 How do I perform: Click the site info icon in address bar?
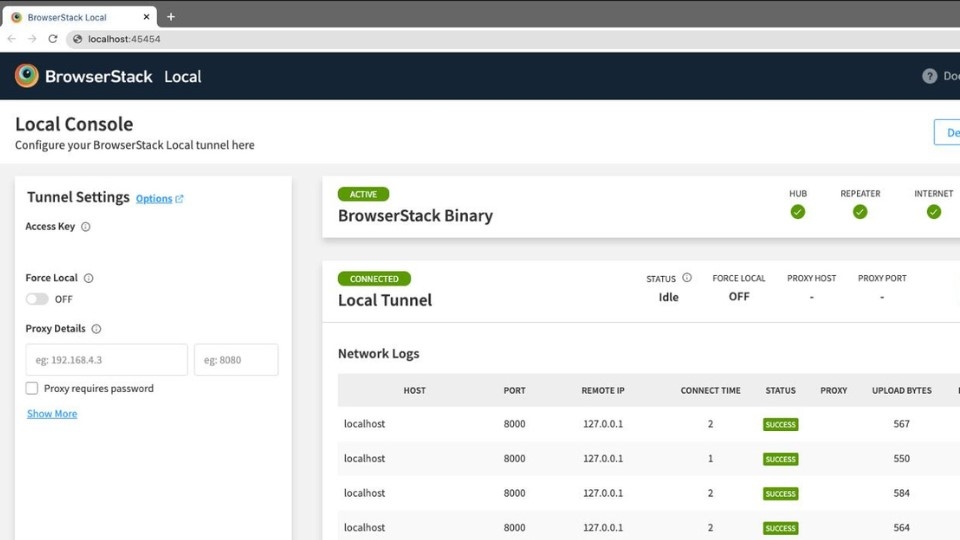pos(77,39)
